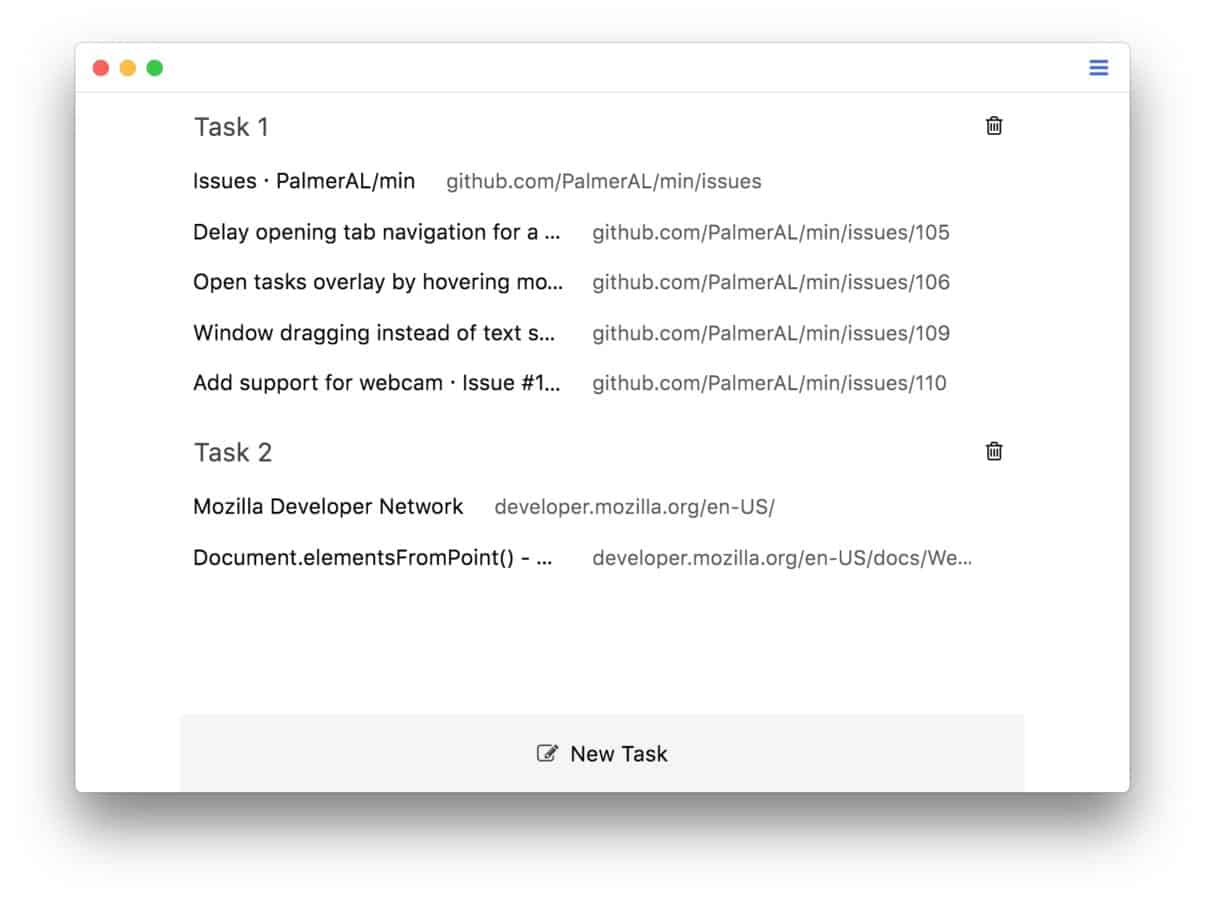The image size is (1205, 900).
Task: Open the Mozilla Developer Network tab
Action: click(x=328, y=506)
